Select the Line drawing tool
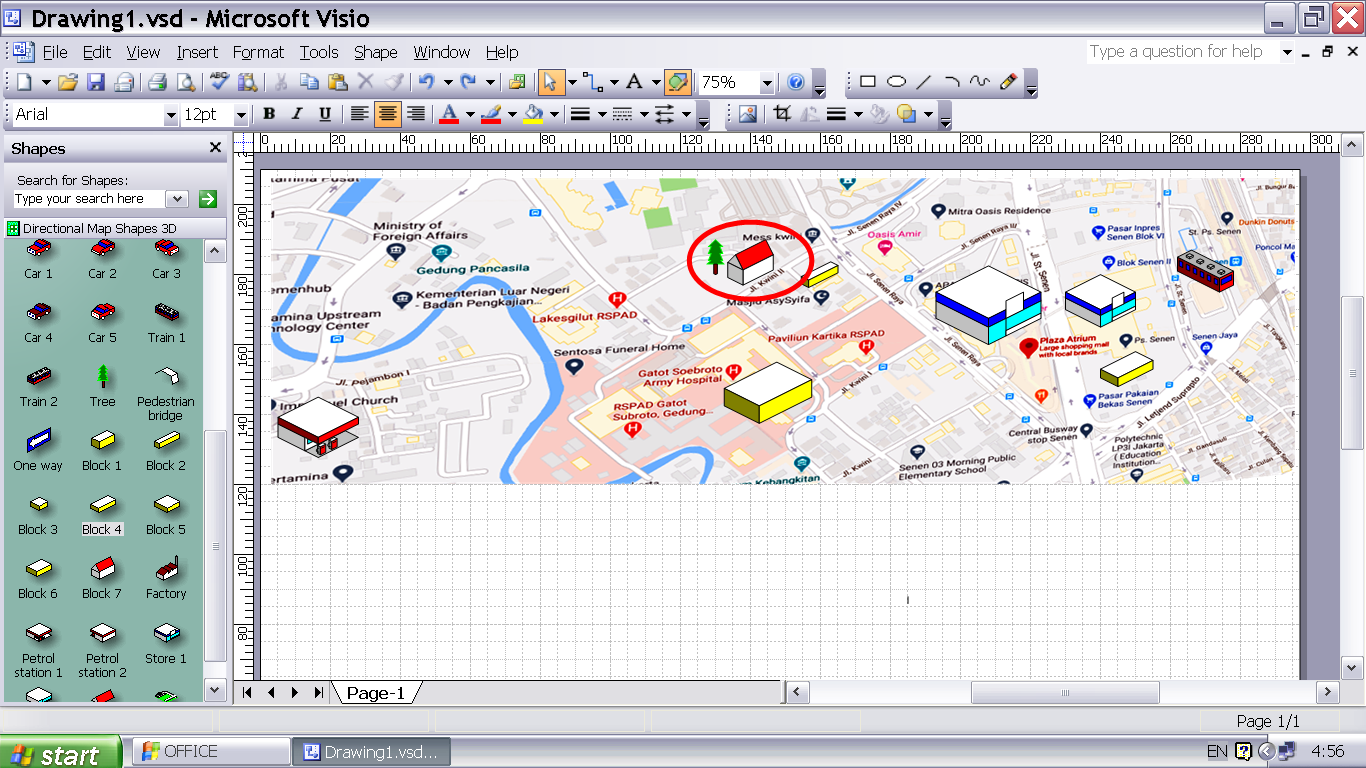The width and height of the screenshot is (1366, 768). click(924, 82)
